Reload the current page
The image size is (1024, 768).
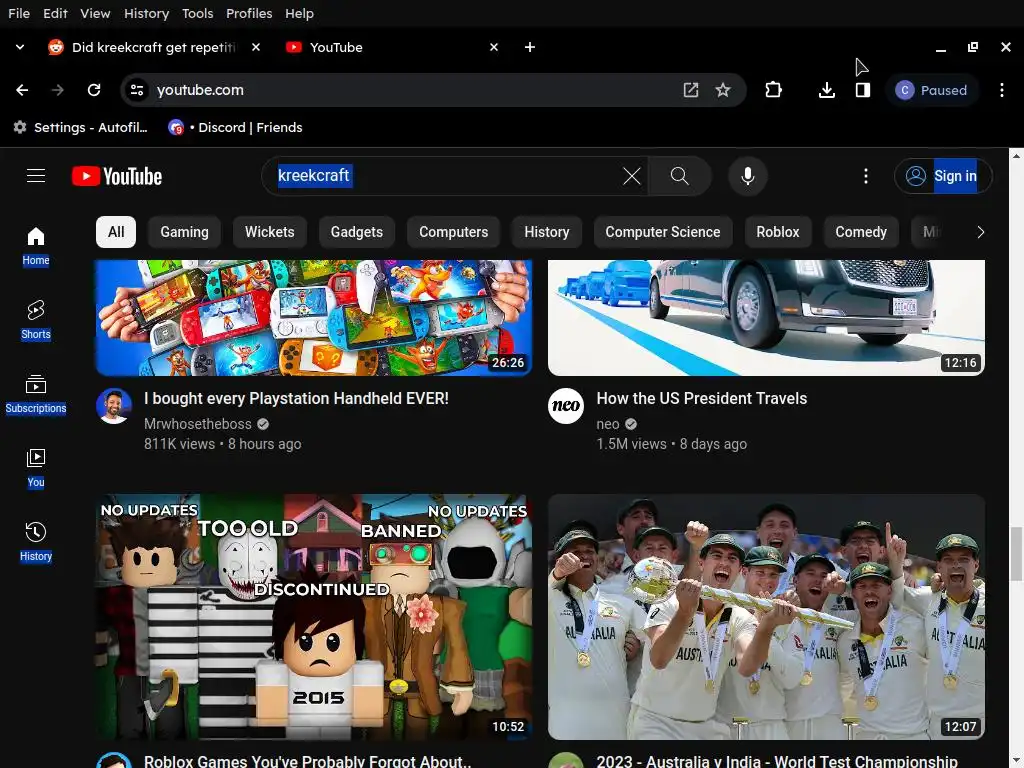[x=94, y=90]
